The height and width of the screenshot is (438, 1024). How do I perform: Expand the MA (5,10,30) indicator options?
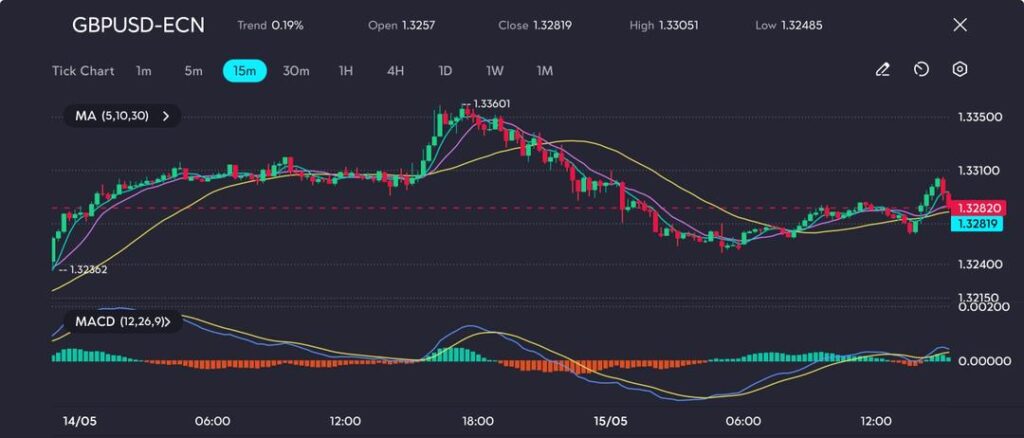(165, 116)
